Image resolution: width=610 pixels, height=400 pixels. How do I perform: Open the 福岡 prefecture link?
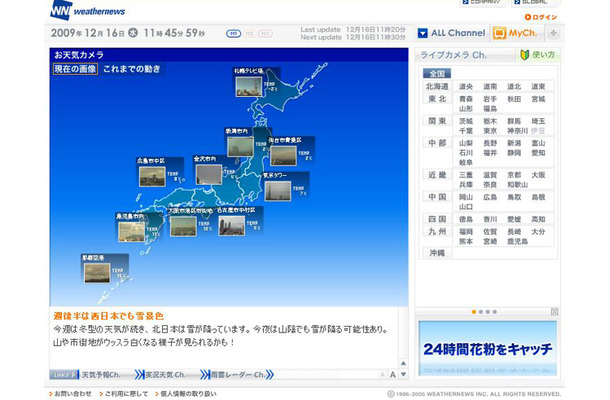pos(466,232)
